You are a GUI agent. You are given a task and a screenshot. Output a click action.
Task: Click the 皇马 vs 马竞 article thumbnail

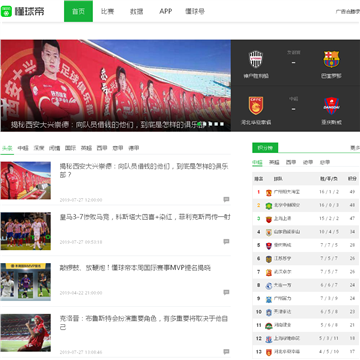pos(26,231)
